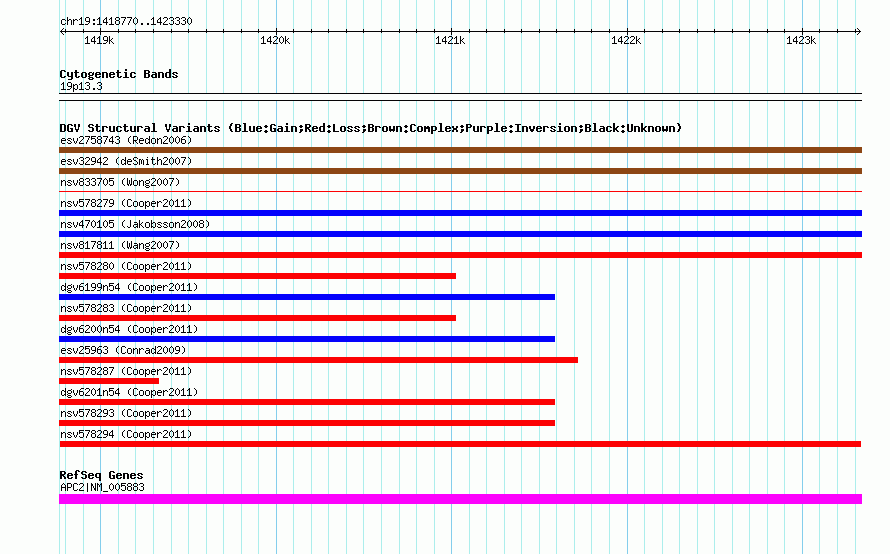Viewport: 890px width, 554px height.
Task: Open the nsv470105 (Jakobsson2008) blue bar
Action: (460, 234)
